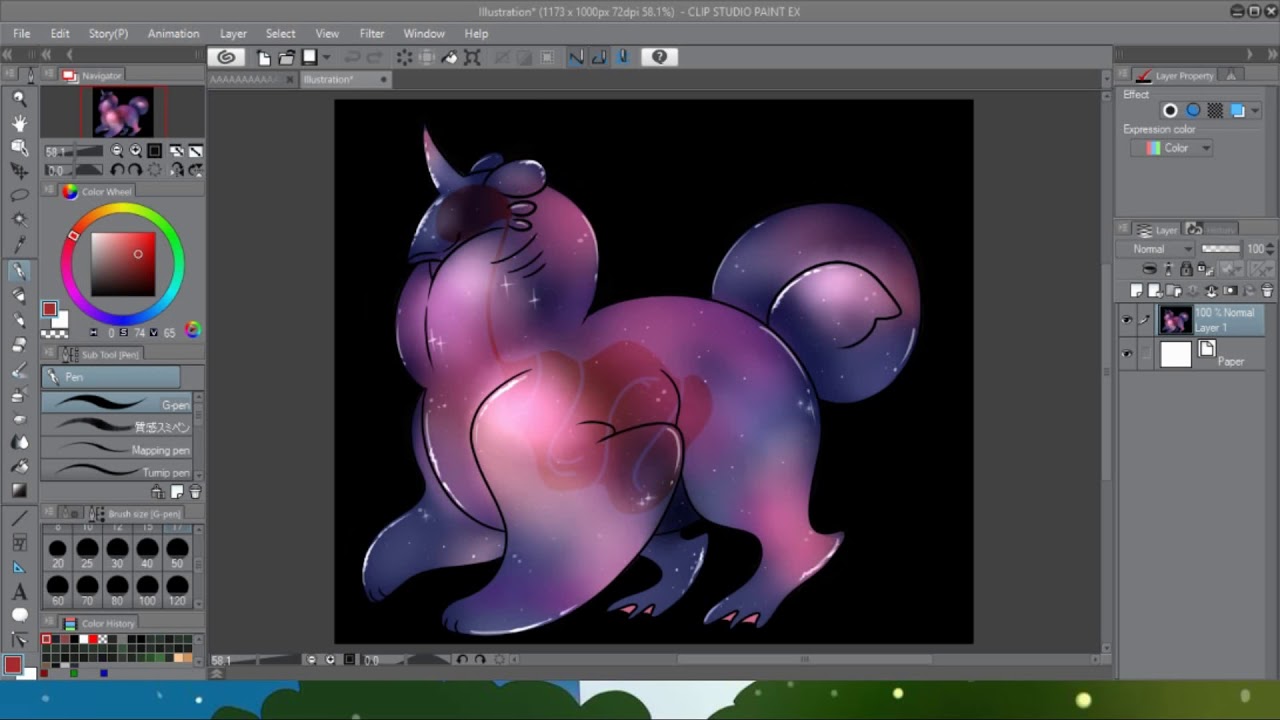Screen dimensions: 1280x720
Task: Open a file using the folder icon
Action: [287, 57]
